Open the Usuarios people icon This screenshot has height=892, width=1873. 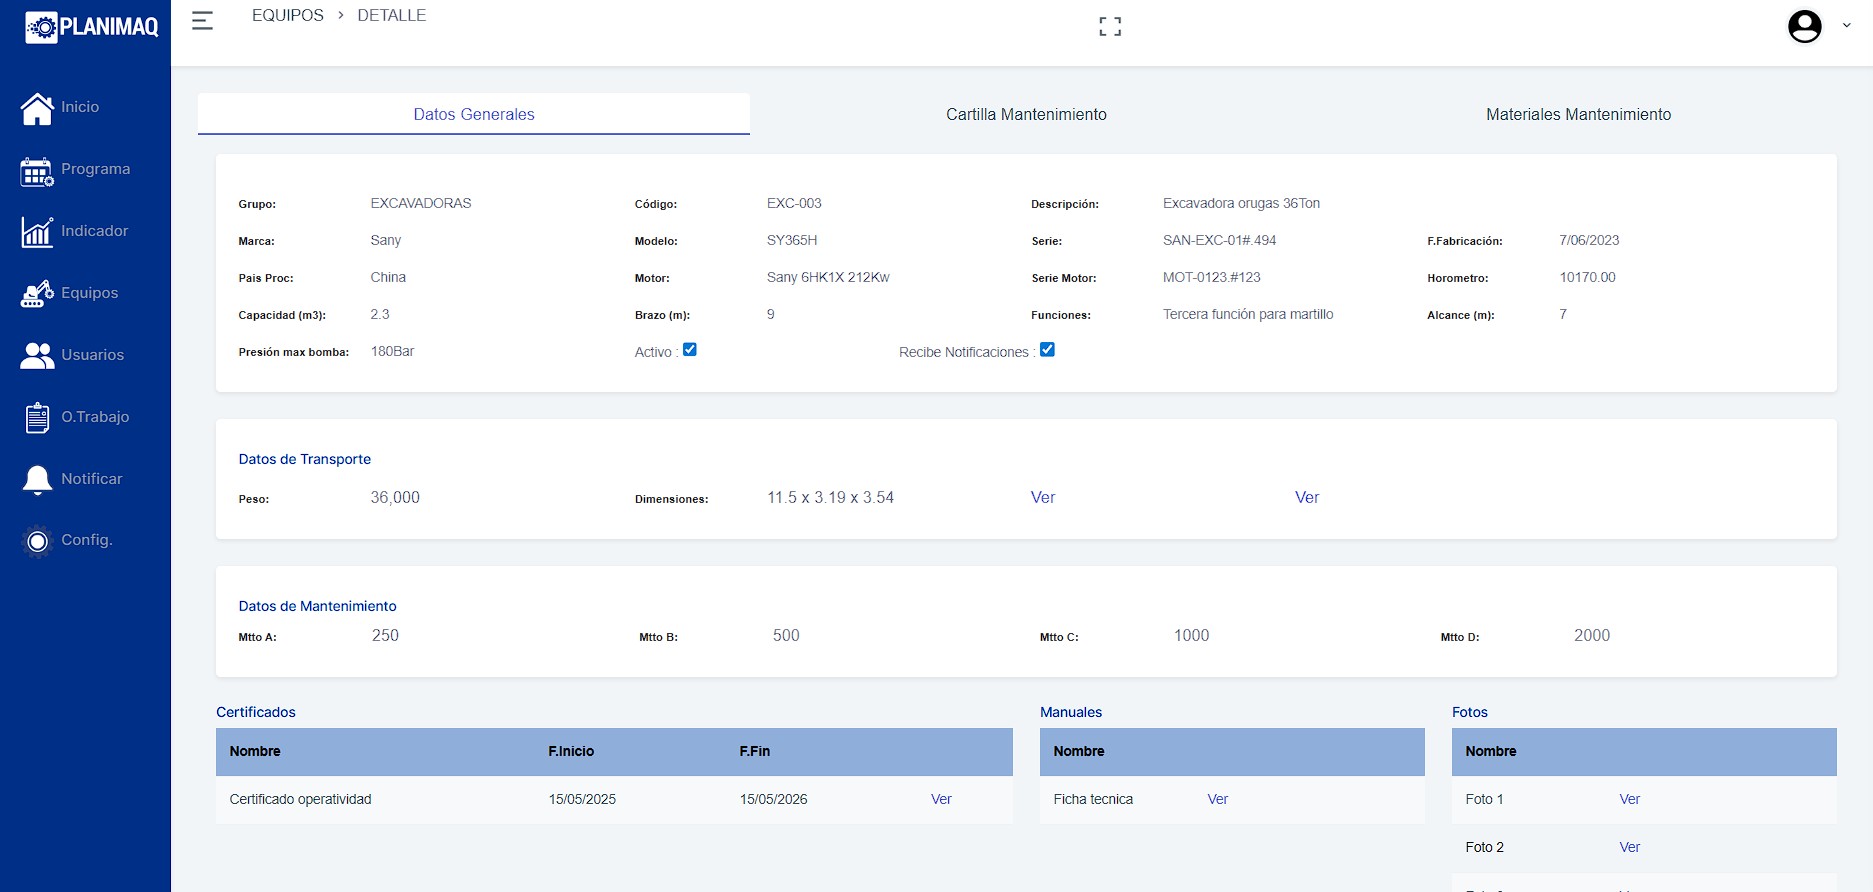tap(37, 355)
